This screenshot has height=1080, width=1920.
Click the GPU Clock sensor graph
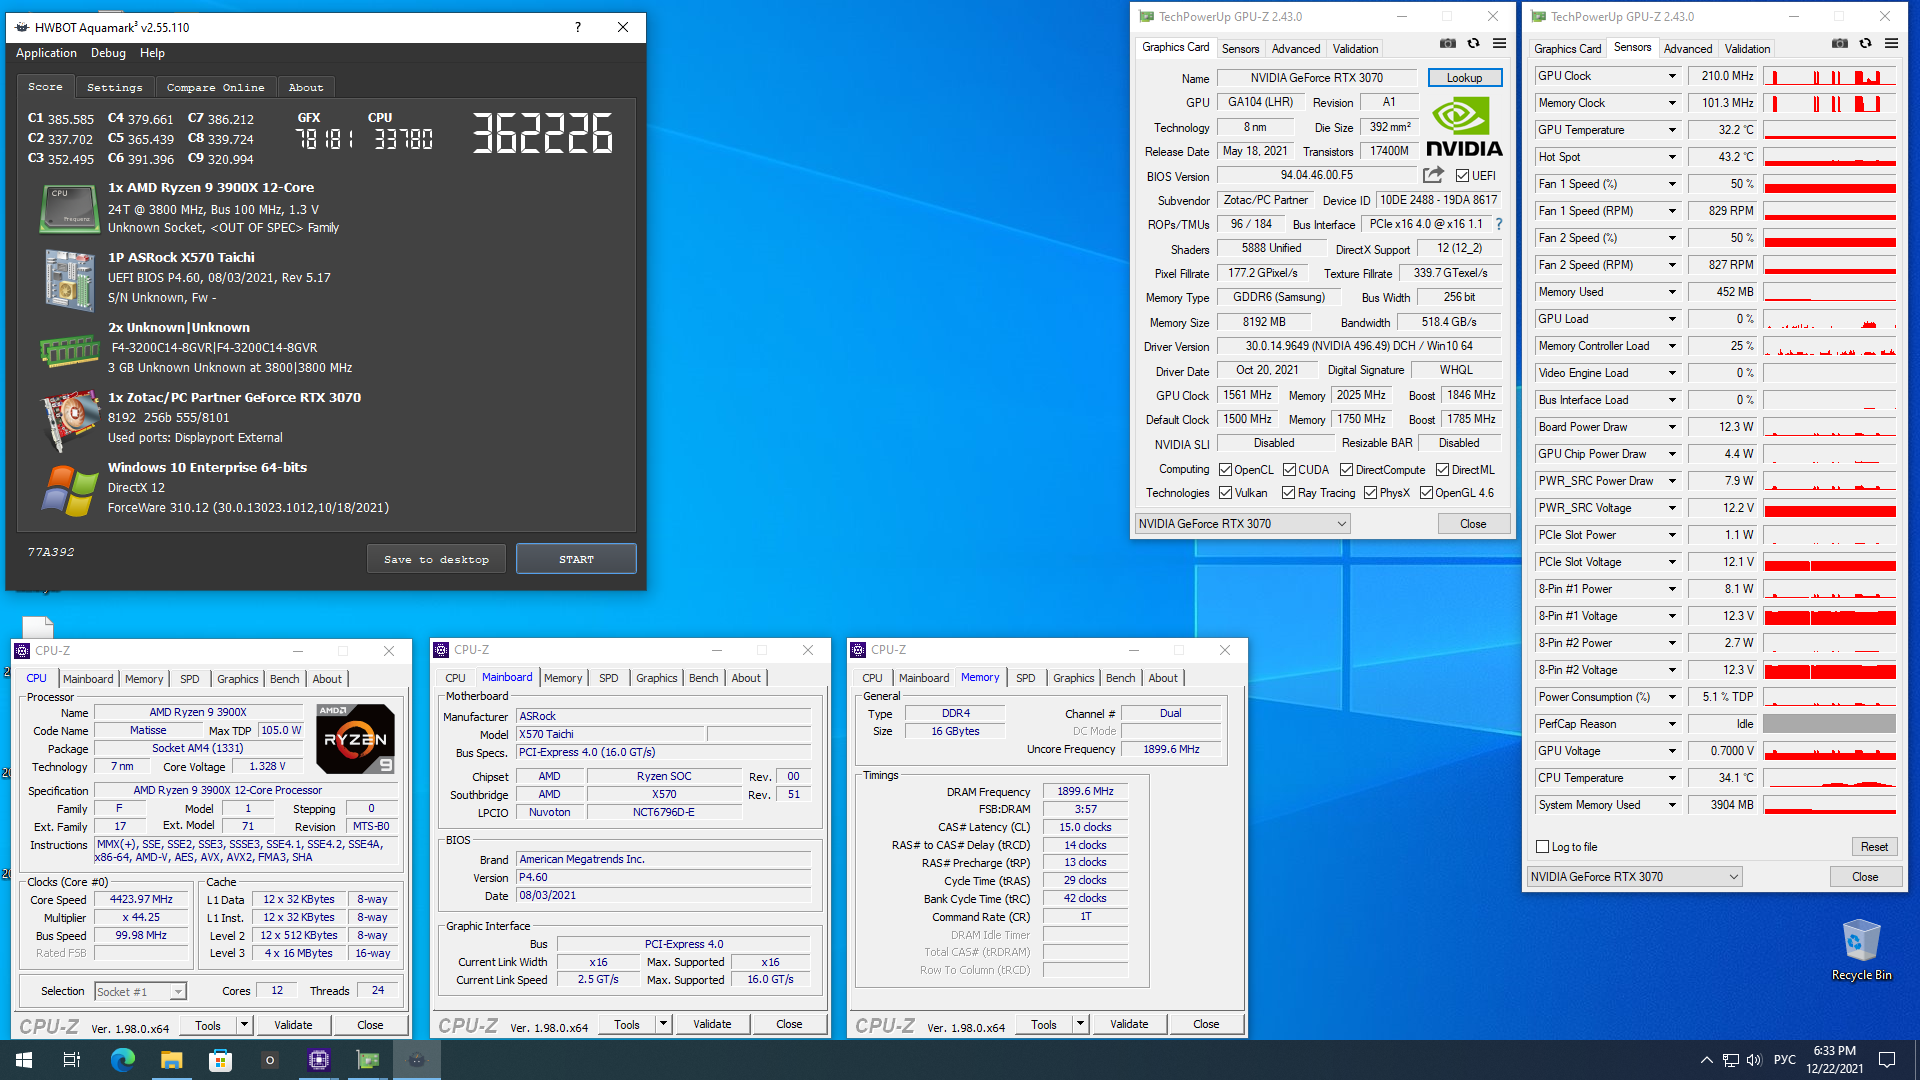[1829, 76]
